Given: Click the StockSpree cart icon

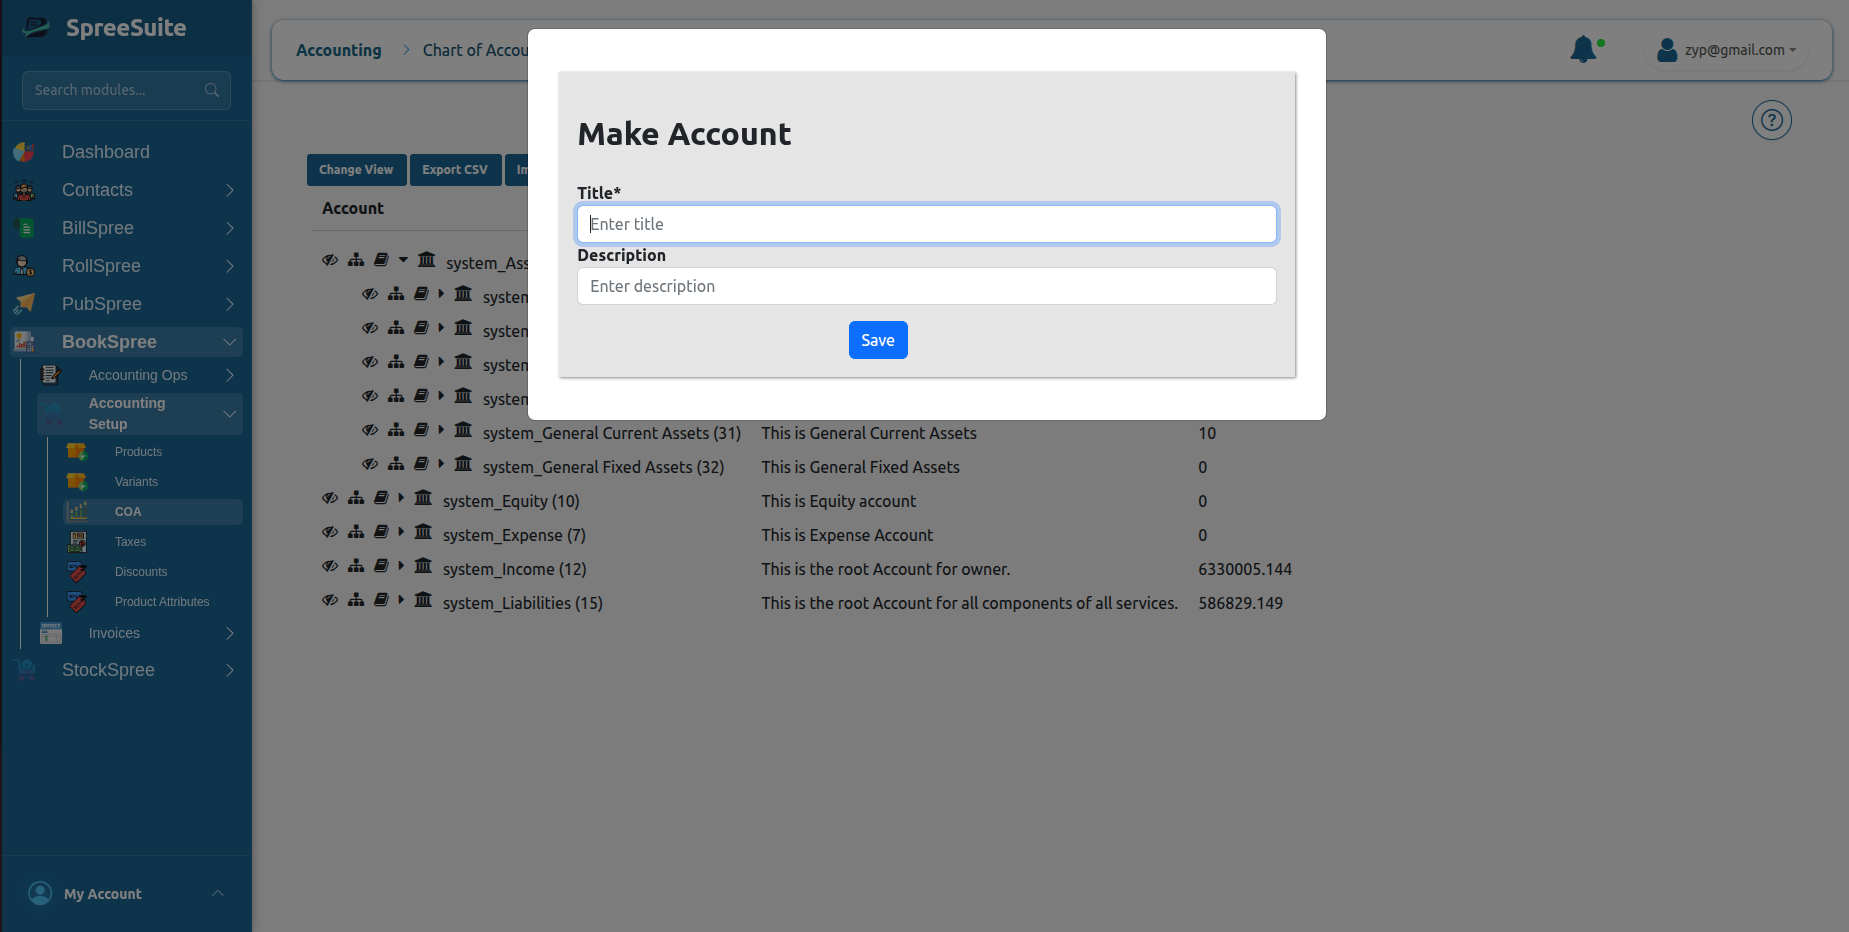Looking at the screenshot, I should point(25,670).
